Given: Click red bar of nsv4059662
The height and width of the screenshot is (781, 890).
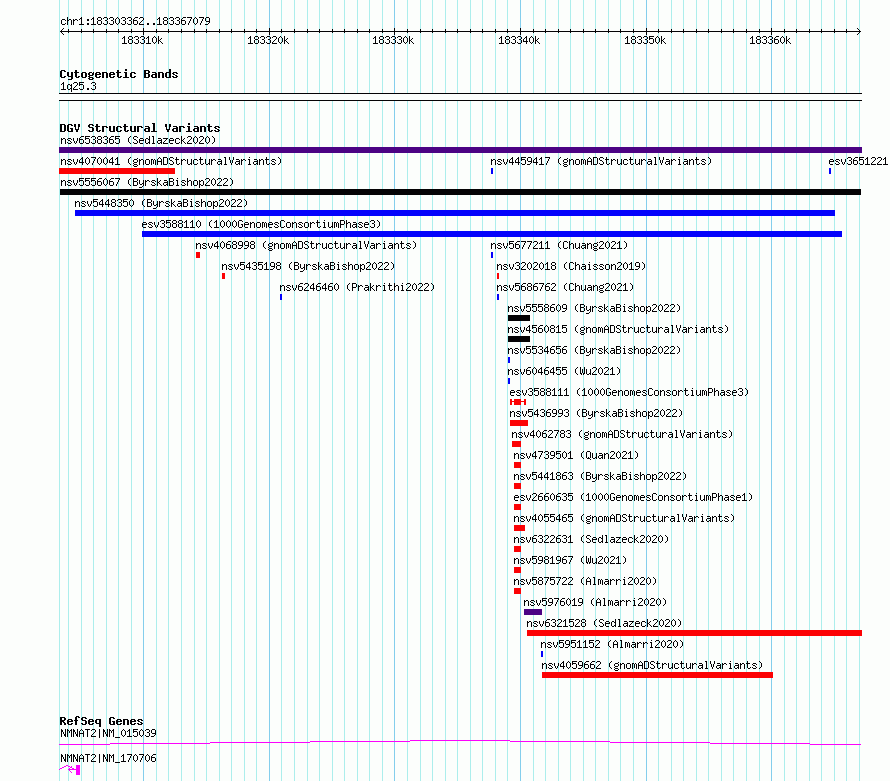Looking at the screenshot, I should click(657, 675).
